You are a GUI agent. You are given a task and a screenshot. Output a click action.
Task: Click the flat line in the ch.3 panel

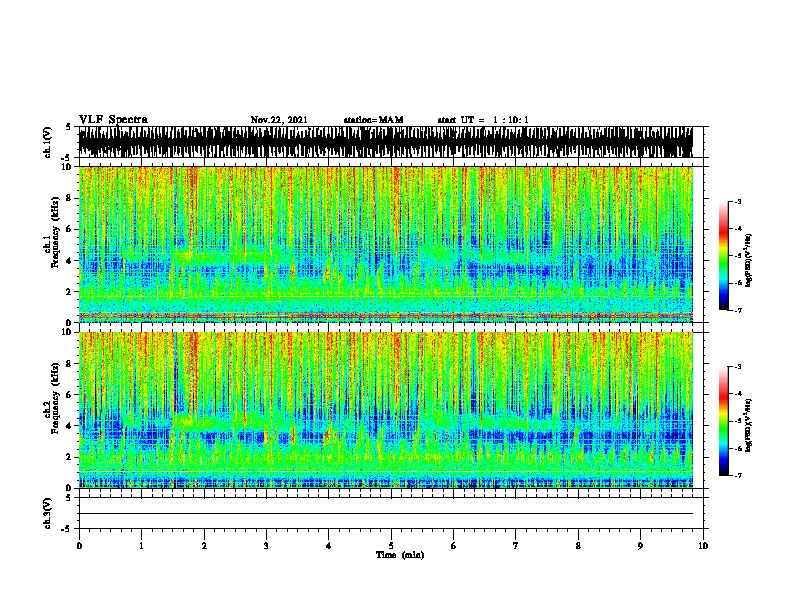point(386,514)
